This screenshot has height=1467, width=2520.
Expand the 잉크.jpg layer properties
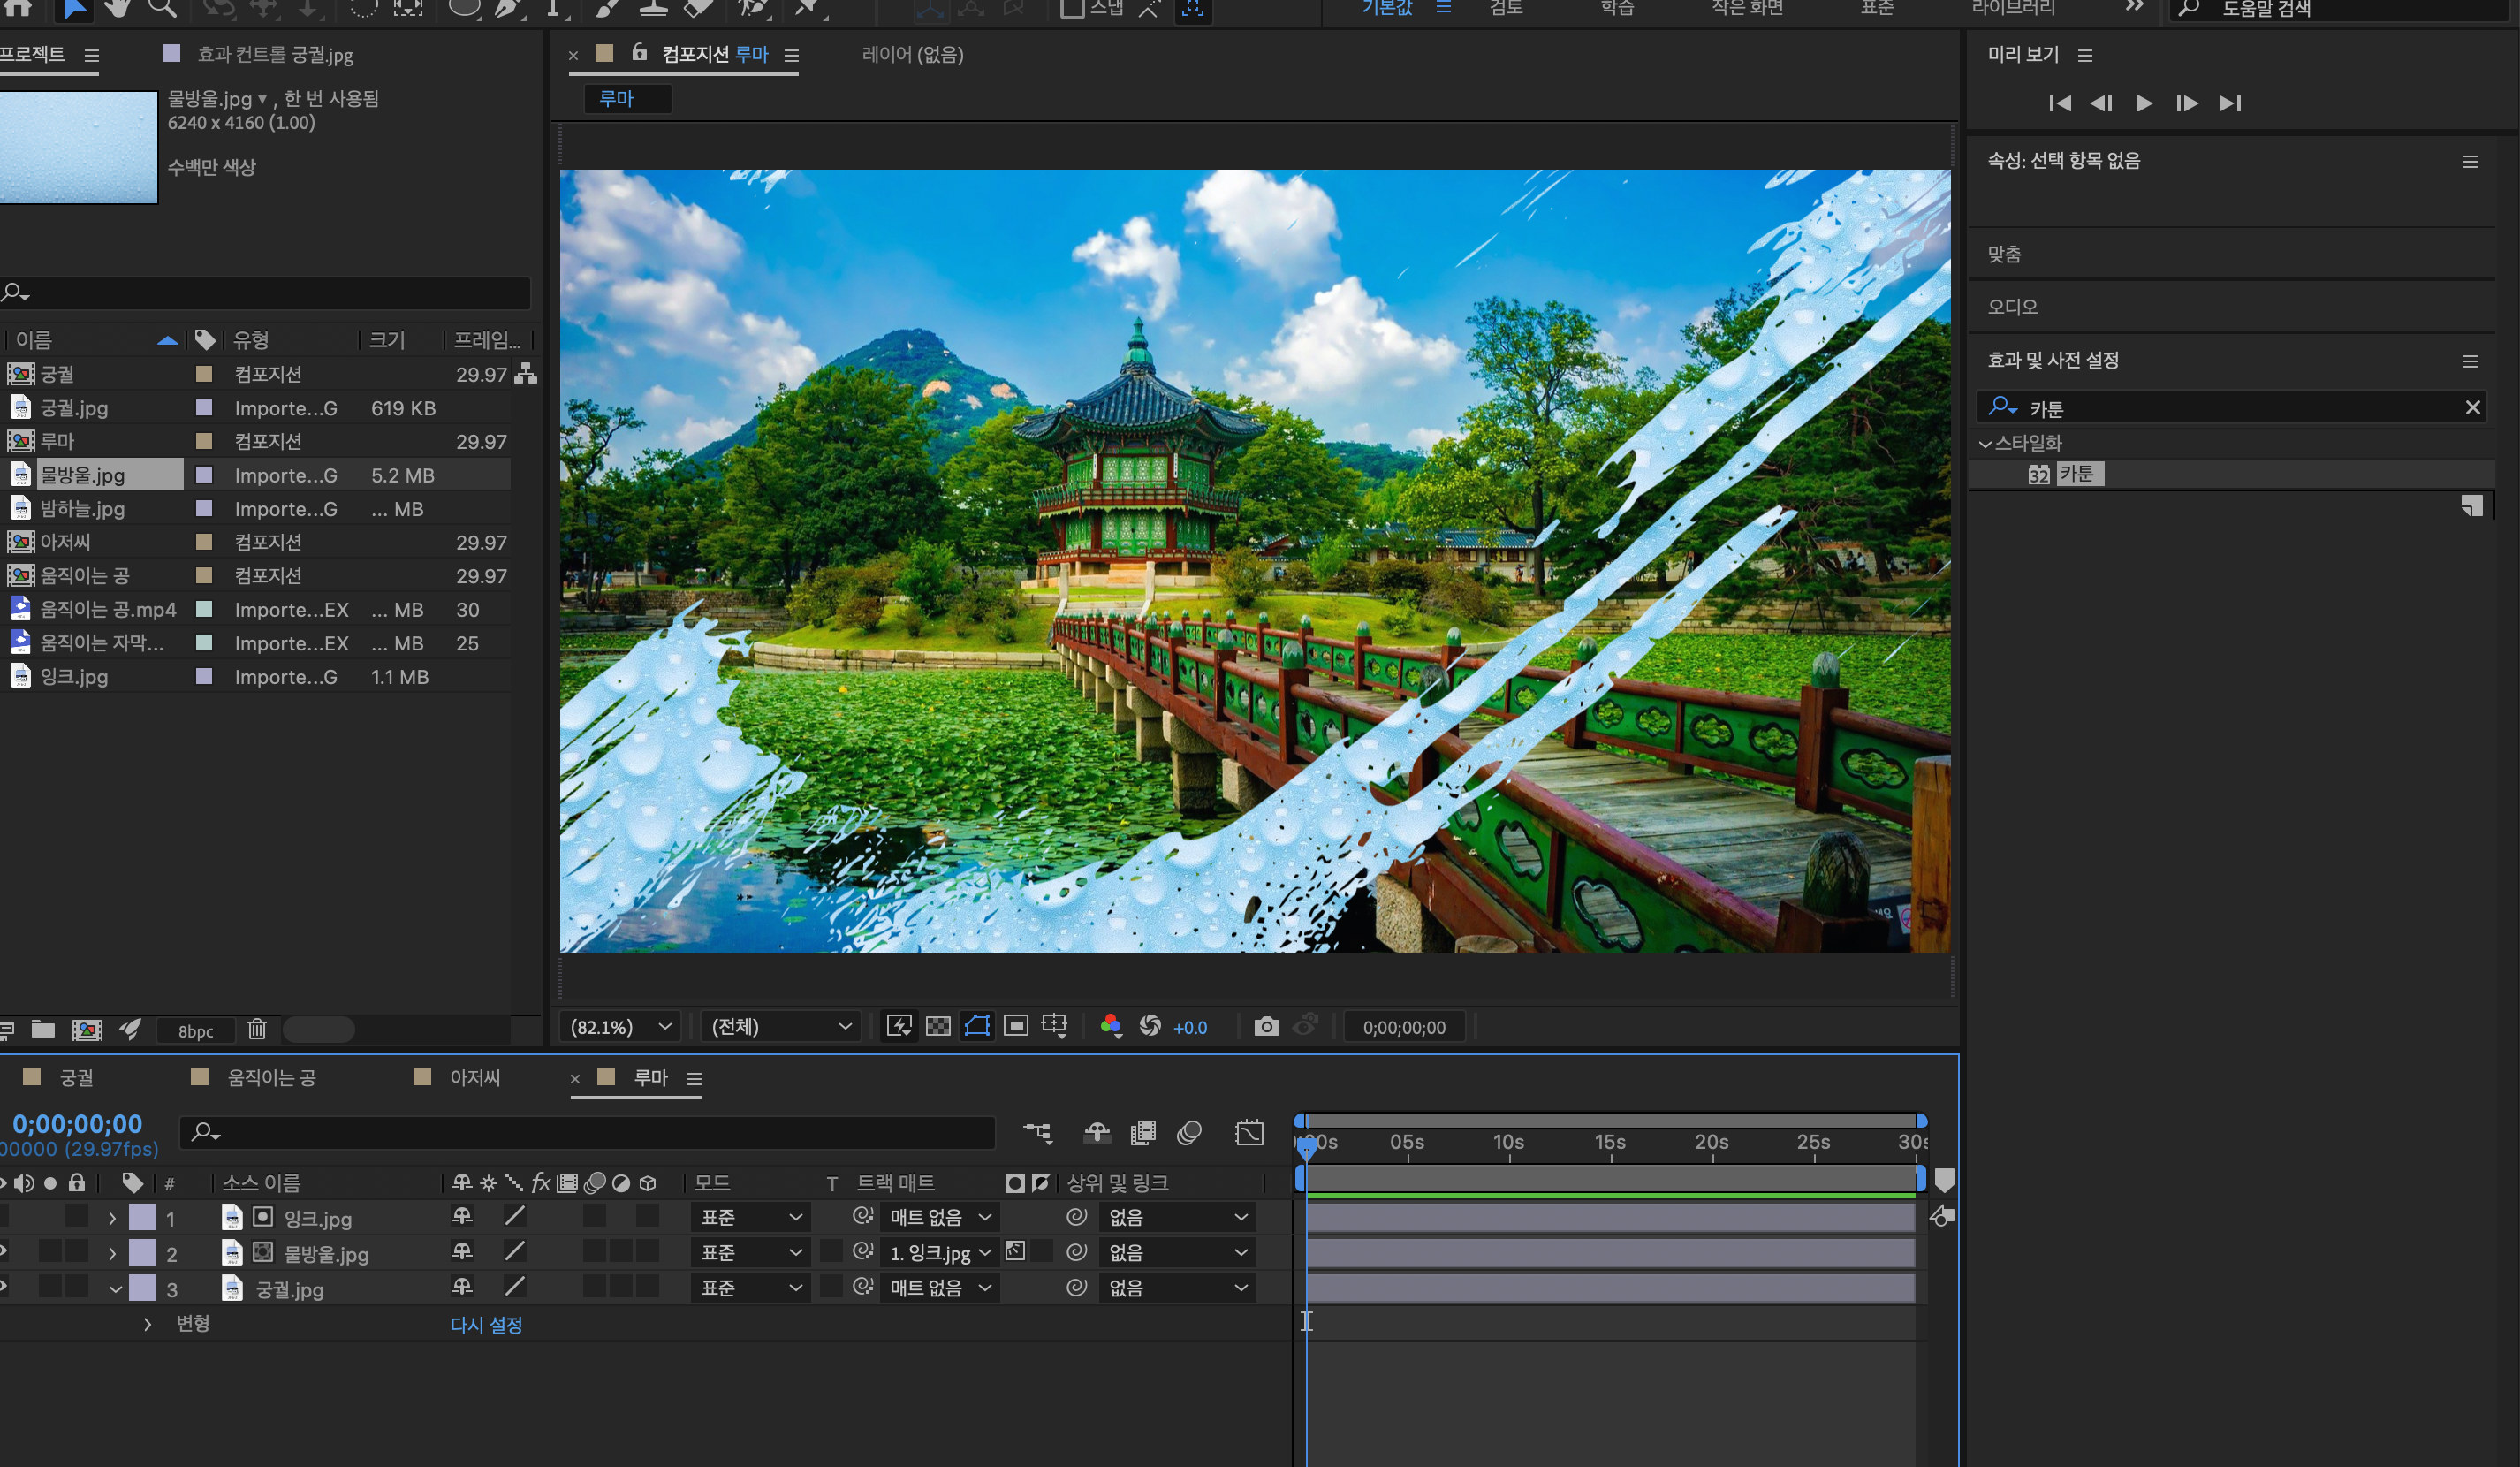112,1218
